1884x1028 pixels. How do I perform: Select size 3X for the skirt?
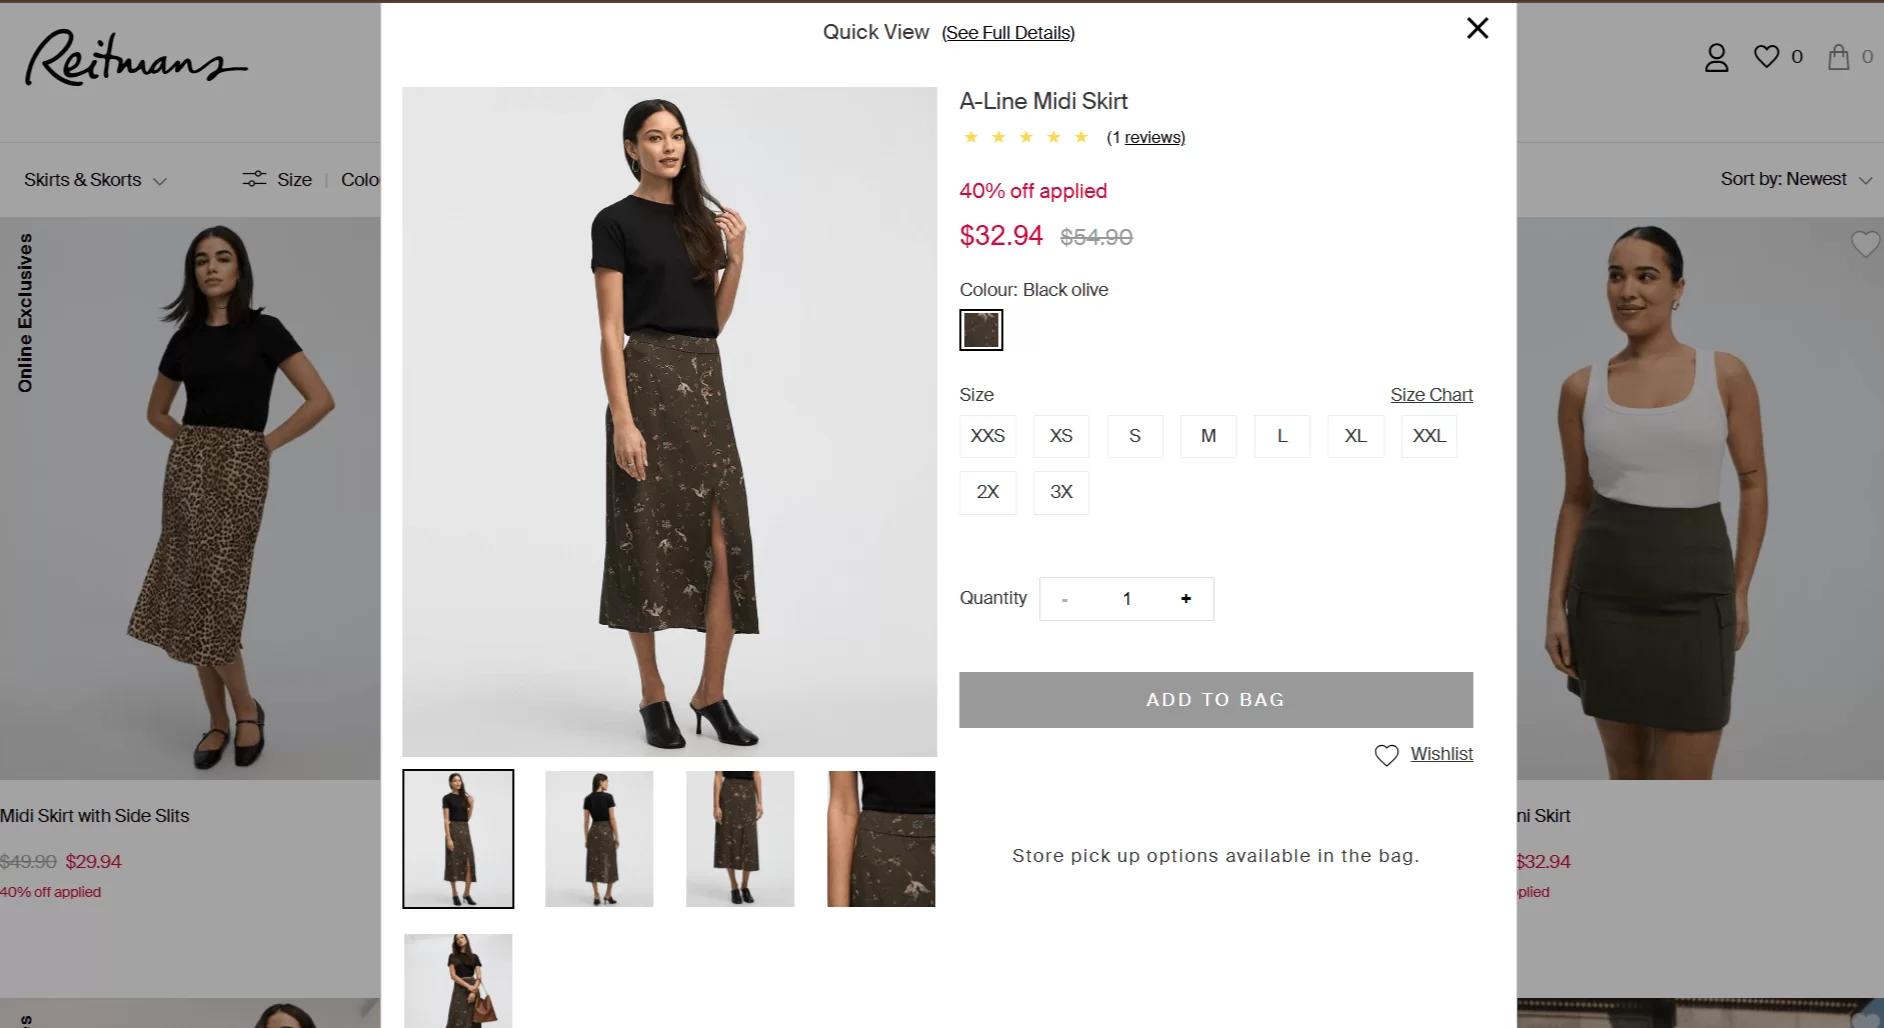[1061, 492]
